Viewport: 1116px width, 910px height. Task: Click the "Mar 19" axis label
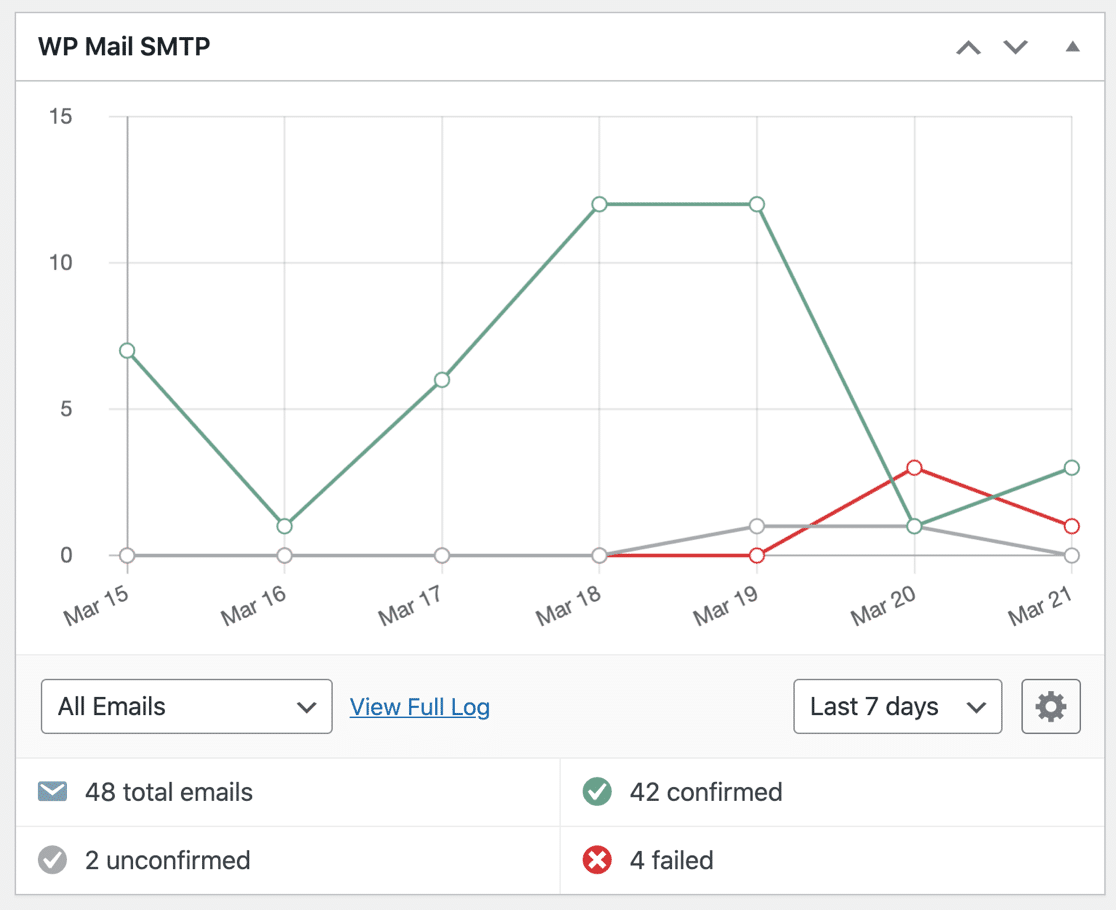click(x=725, y=605)
